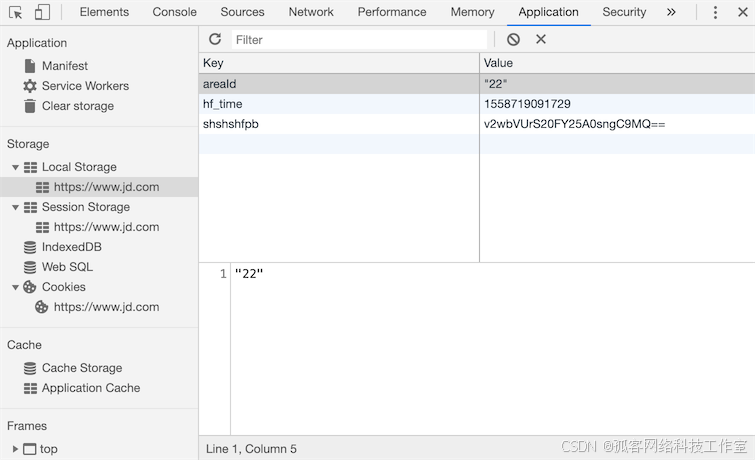Click the "22" value cell
The width and height of the screenshot is (755, 460).
617,84
